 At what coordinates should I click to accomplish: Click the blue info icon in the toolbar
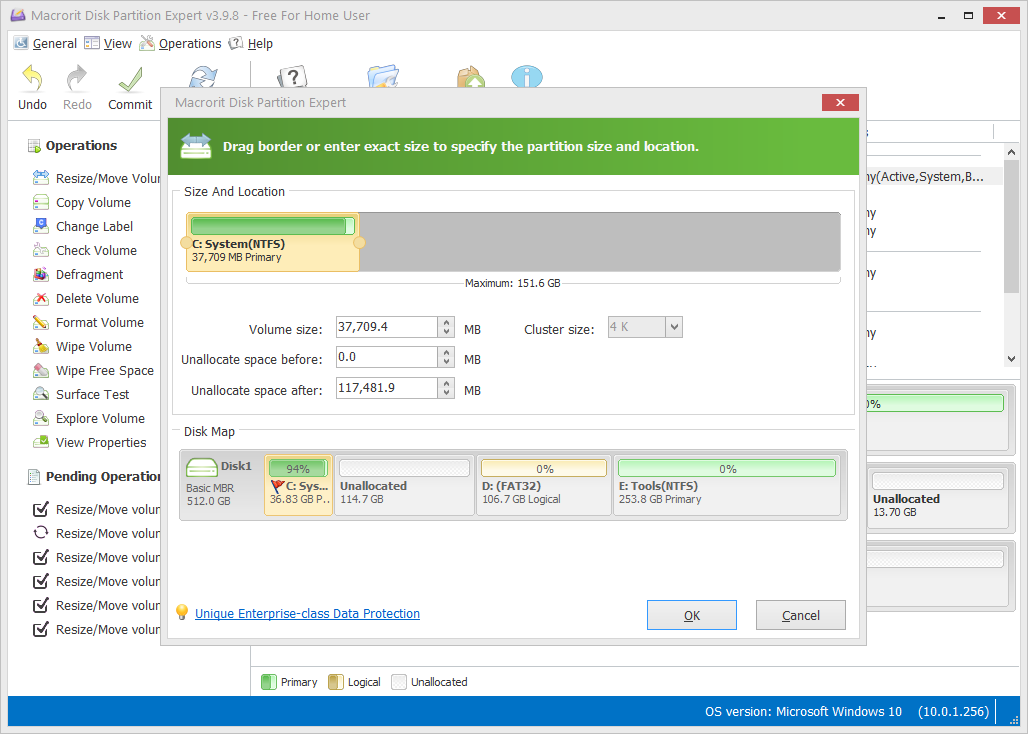526,77
